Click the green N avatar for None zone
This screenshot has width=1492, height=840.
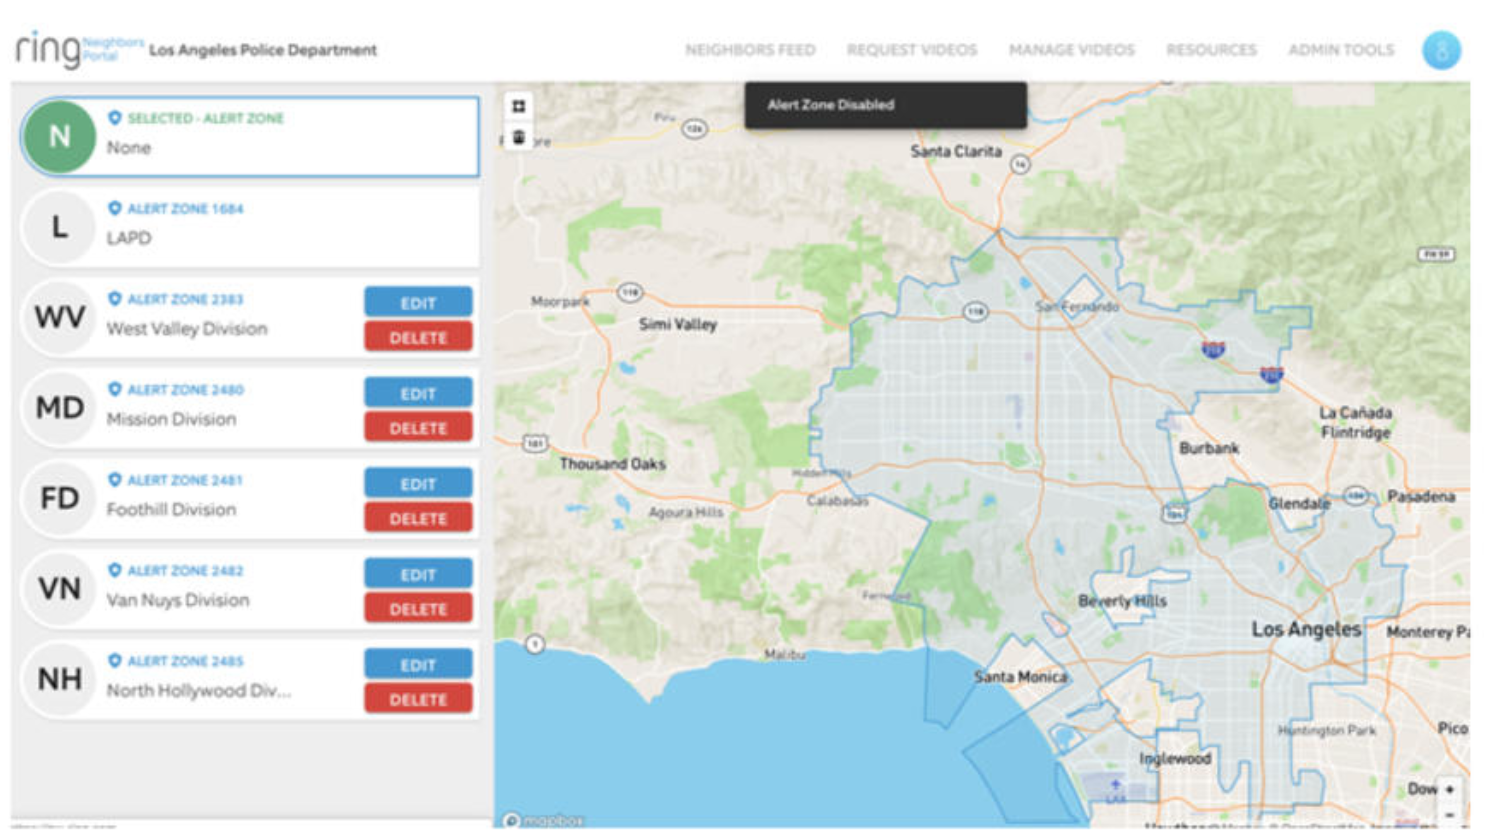tap(60, 137)
